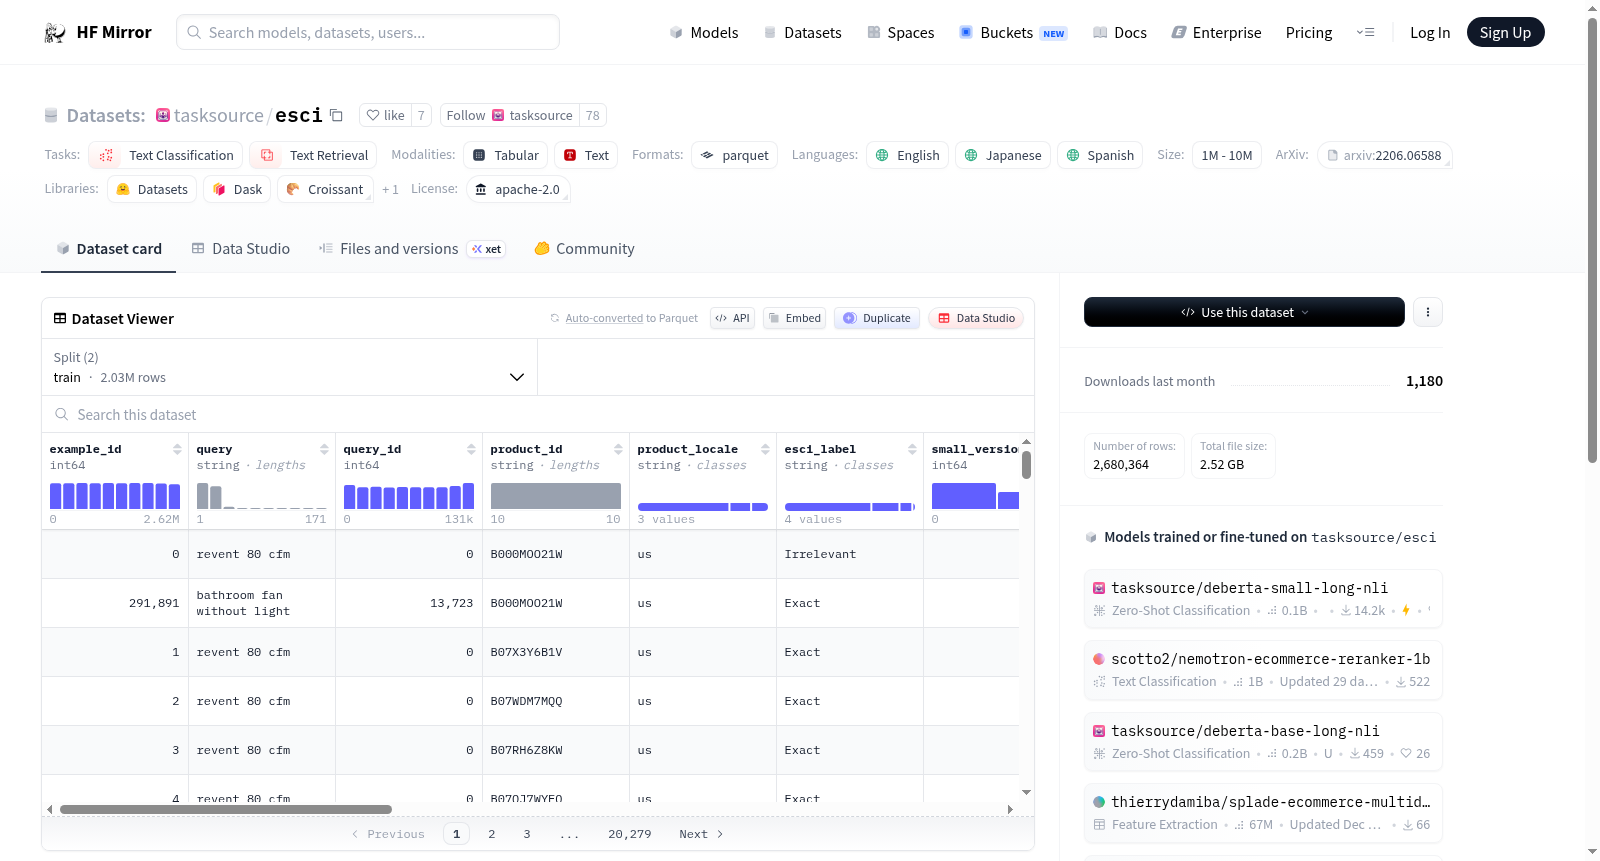
Task: Go to Datasets in the navigation
Action: (x=802, y=33)
